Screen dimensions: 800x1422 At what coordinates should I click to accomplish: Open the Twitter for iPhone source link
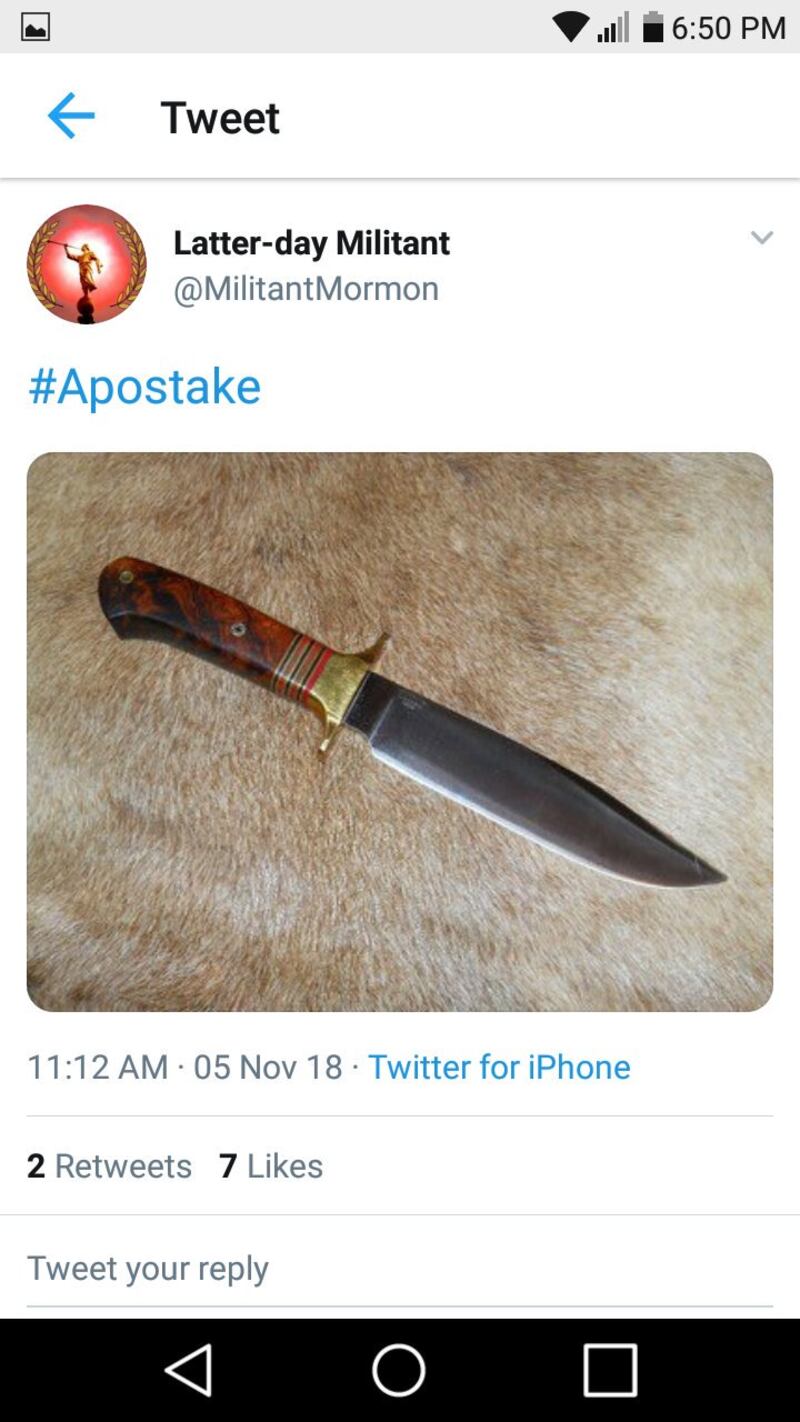(499, 1067)
